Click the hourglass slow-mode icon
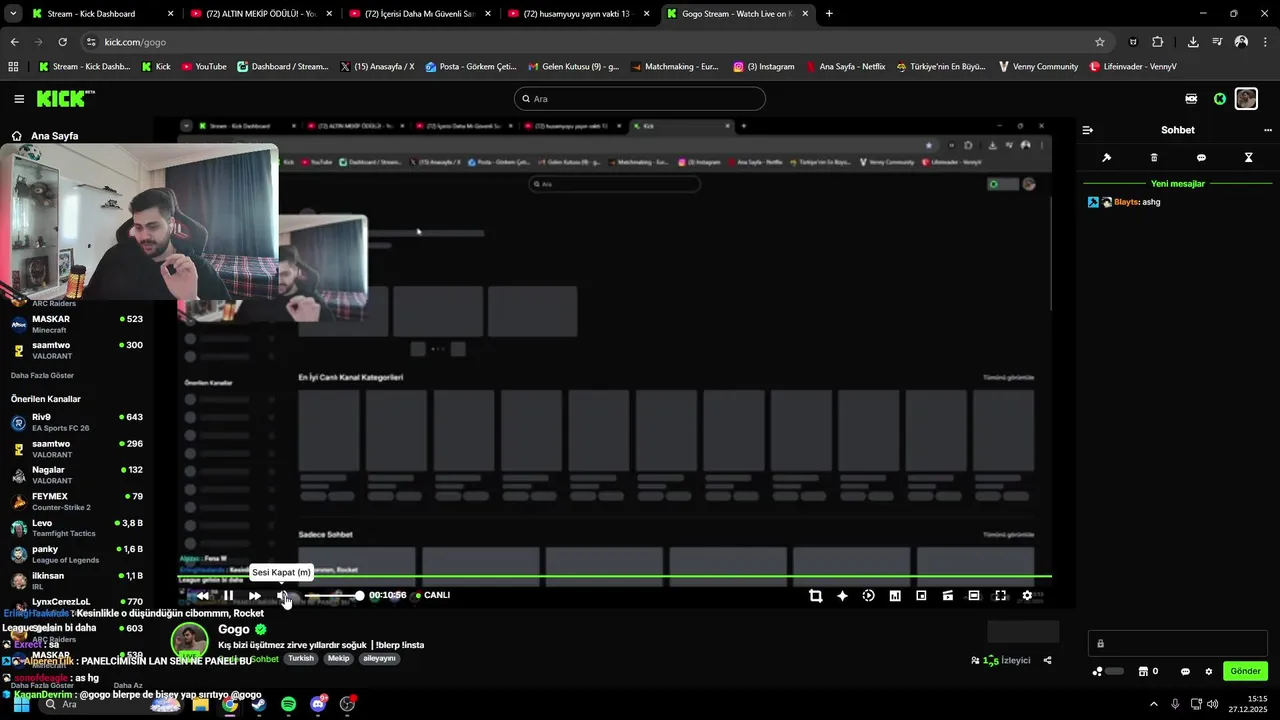1280x720 pixels. (x=1248, y=158)
